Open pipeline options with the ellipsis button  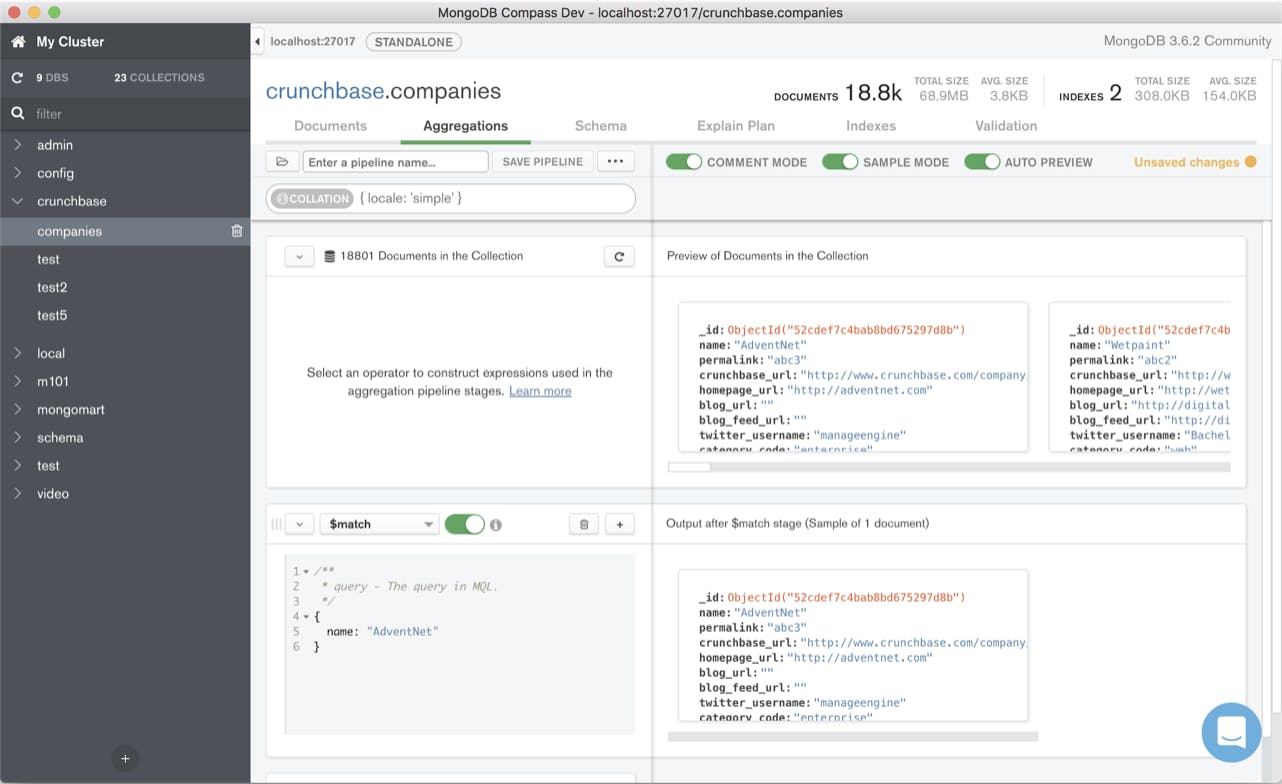[x=615, y=162]
